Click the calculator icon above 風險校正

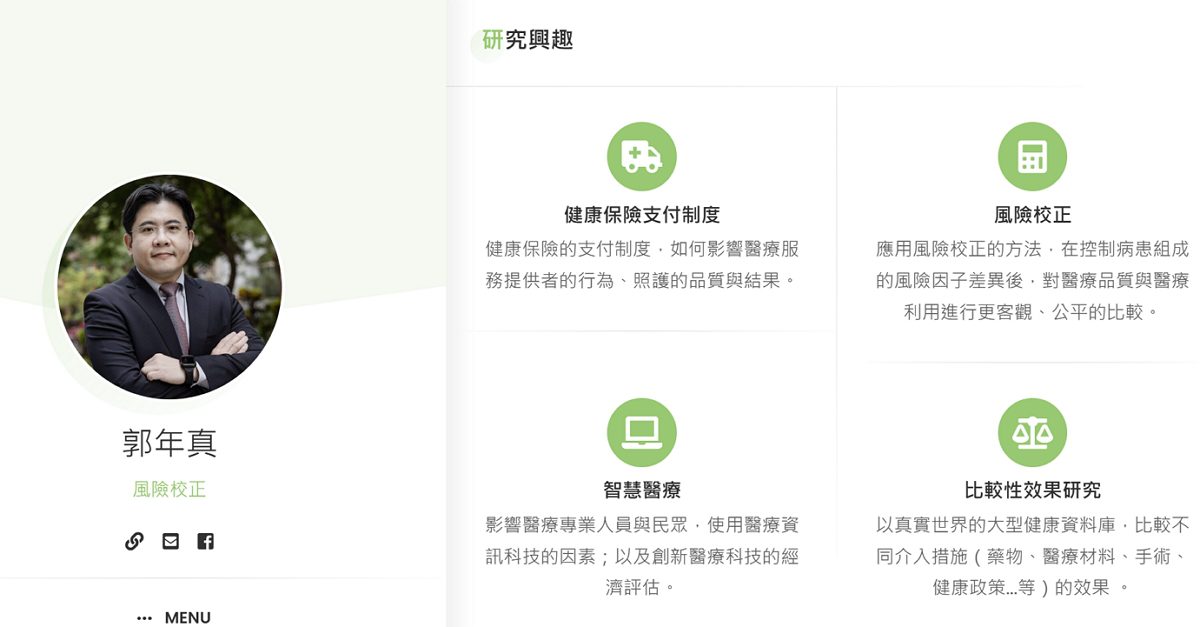pyautogui.click(x=1033, y=156)
